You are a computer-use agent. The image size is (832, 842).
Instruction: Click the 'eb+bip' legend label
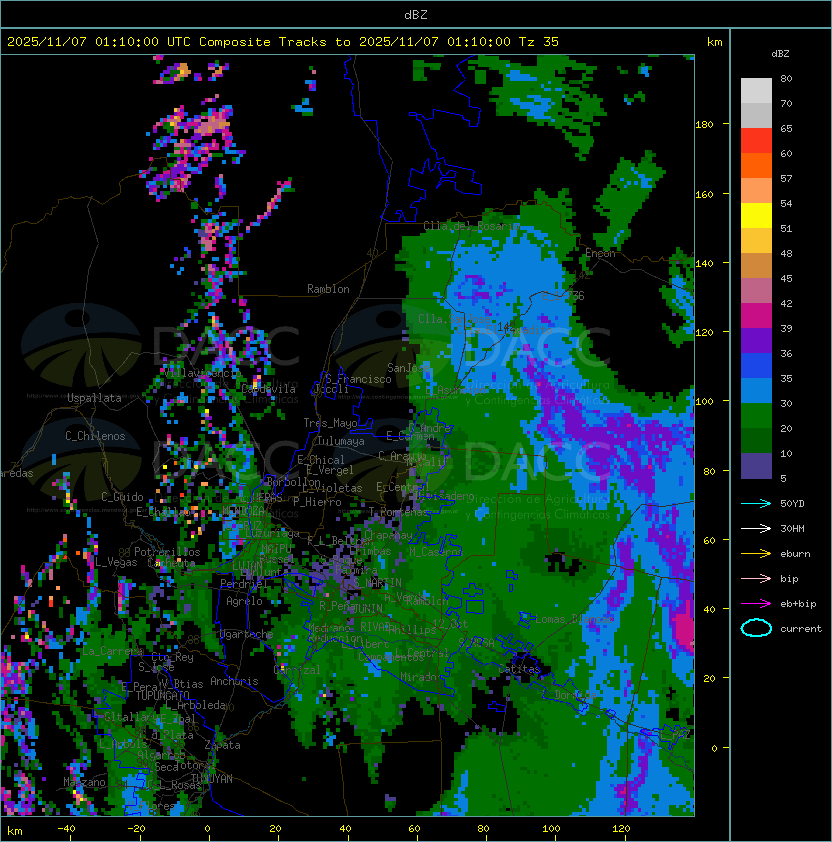798,604
